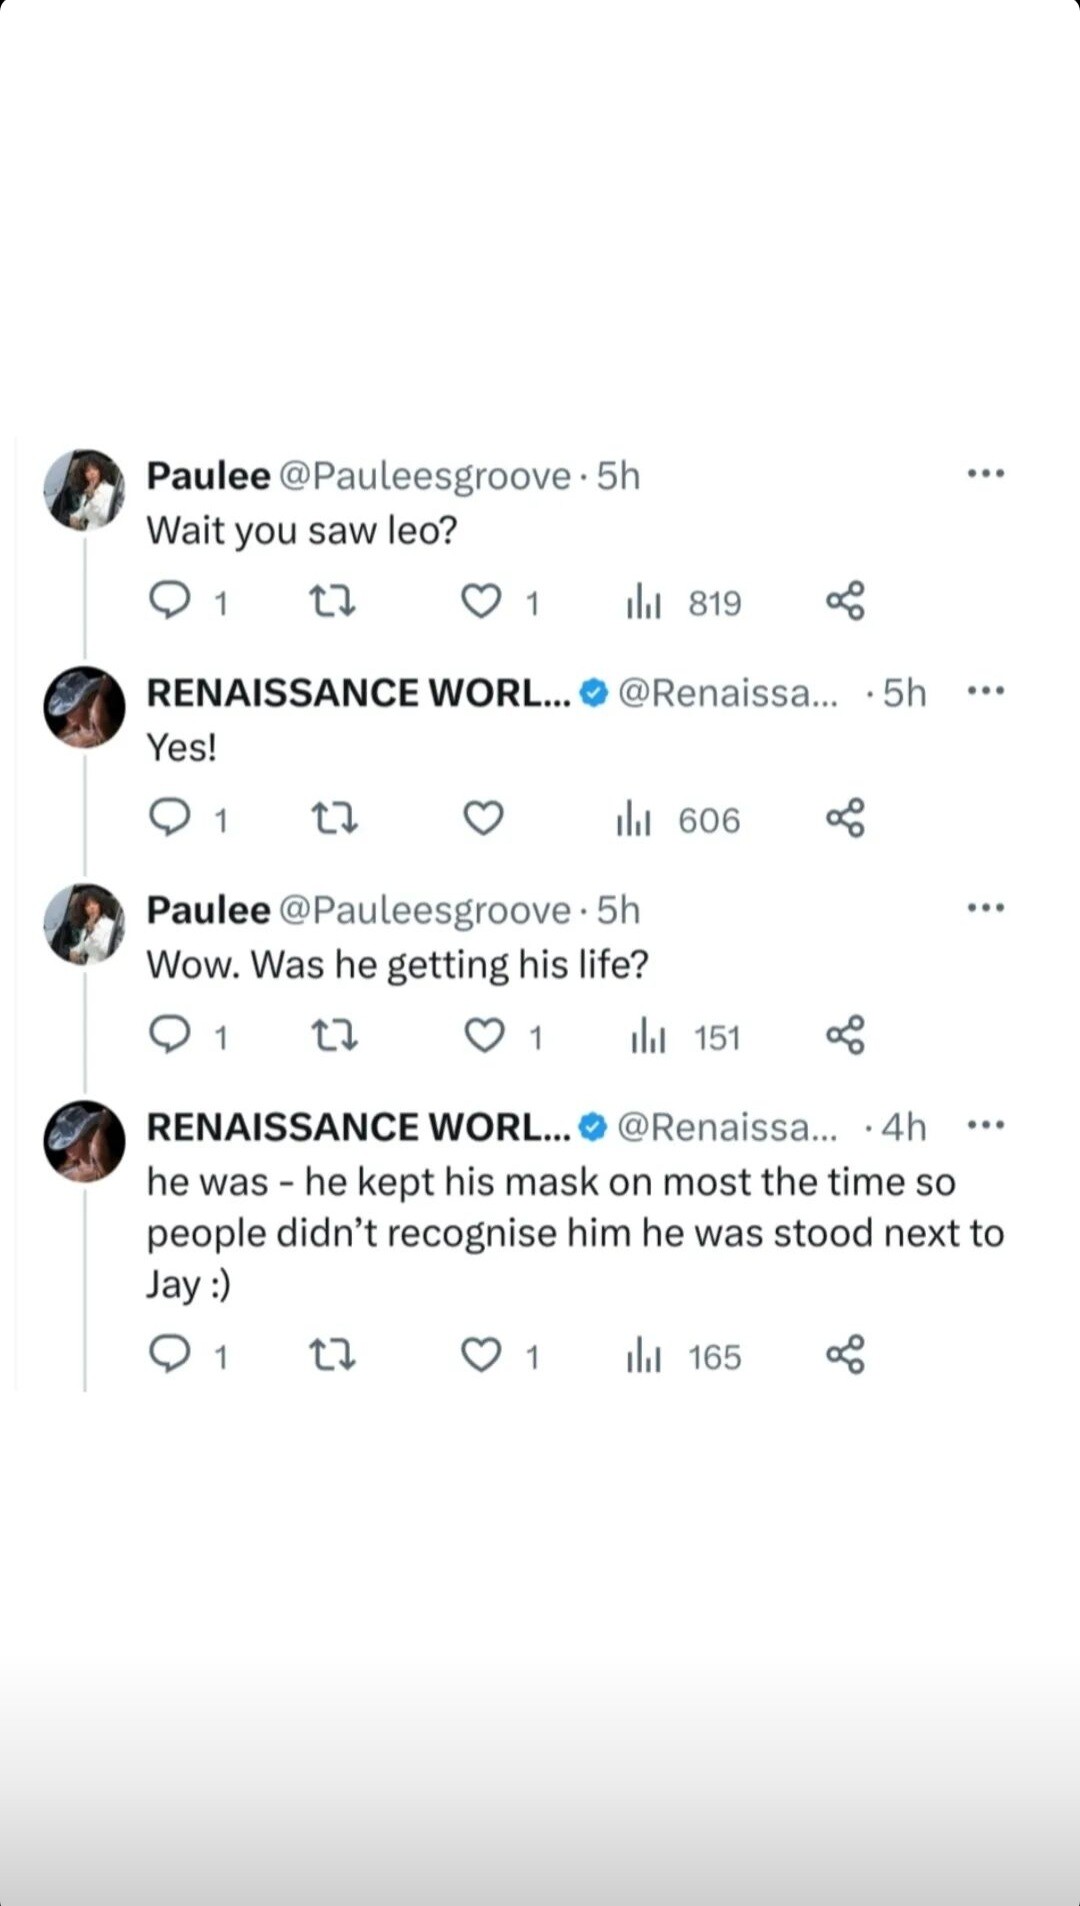Open more options on first Paulee tweet

click(985, 474)
